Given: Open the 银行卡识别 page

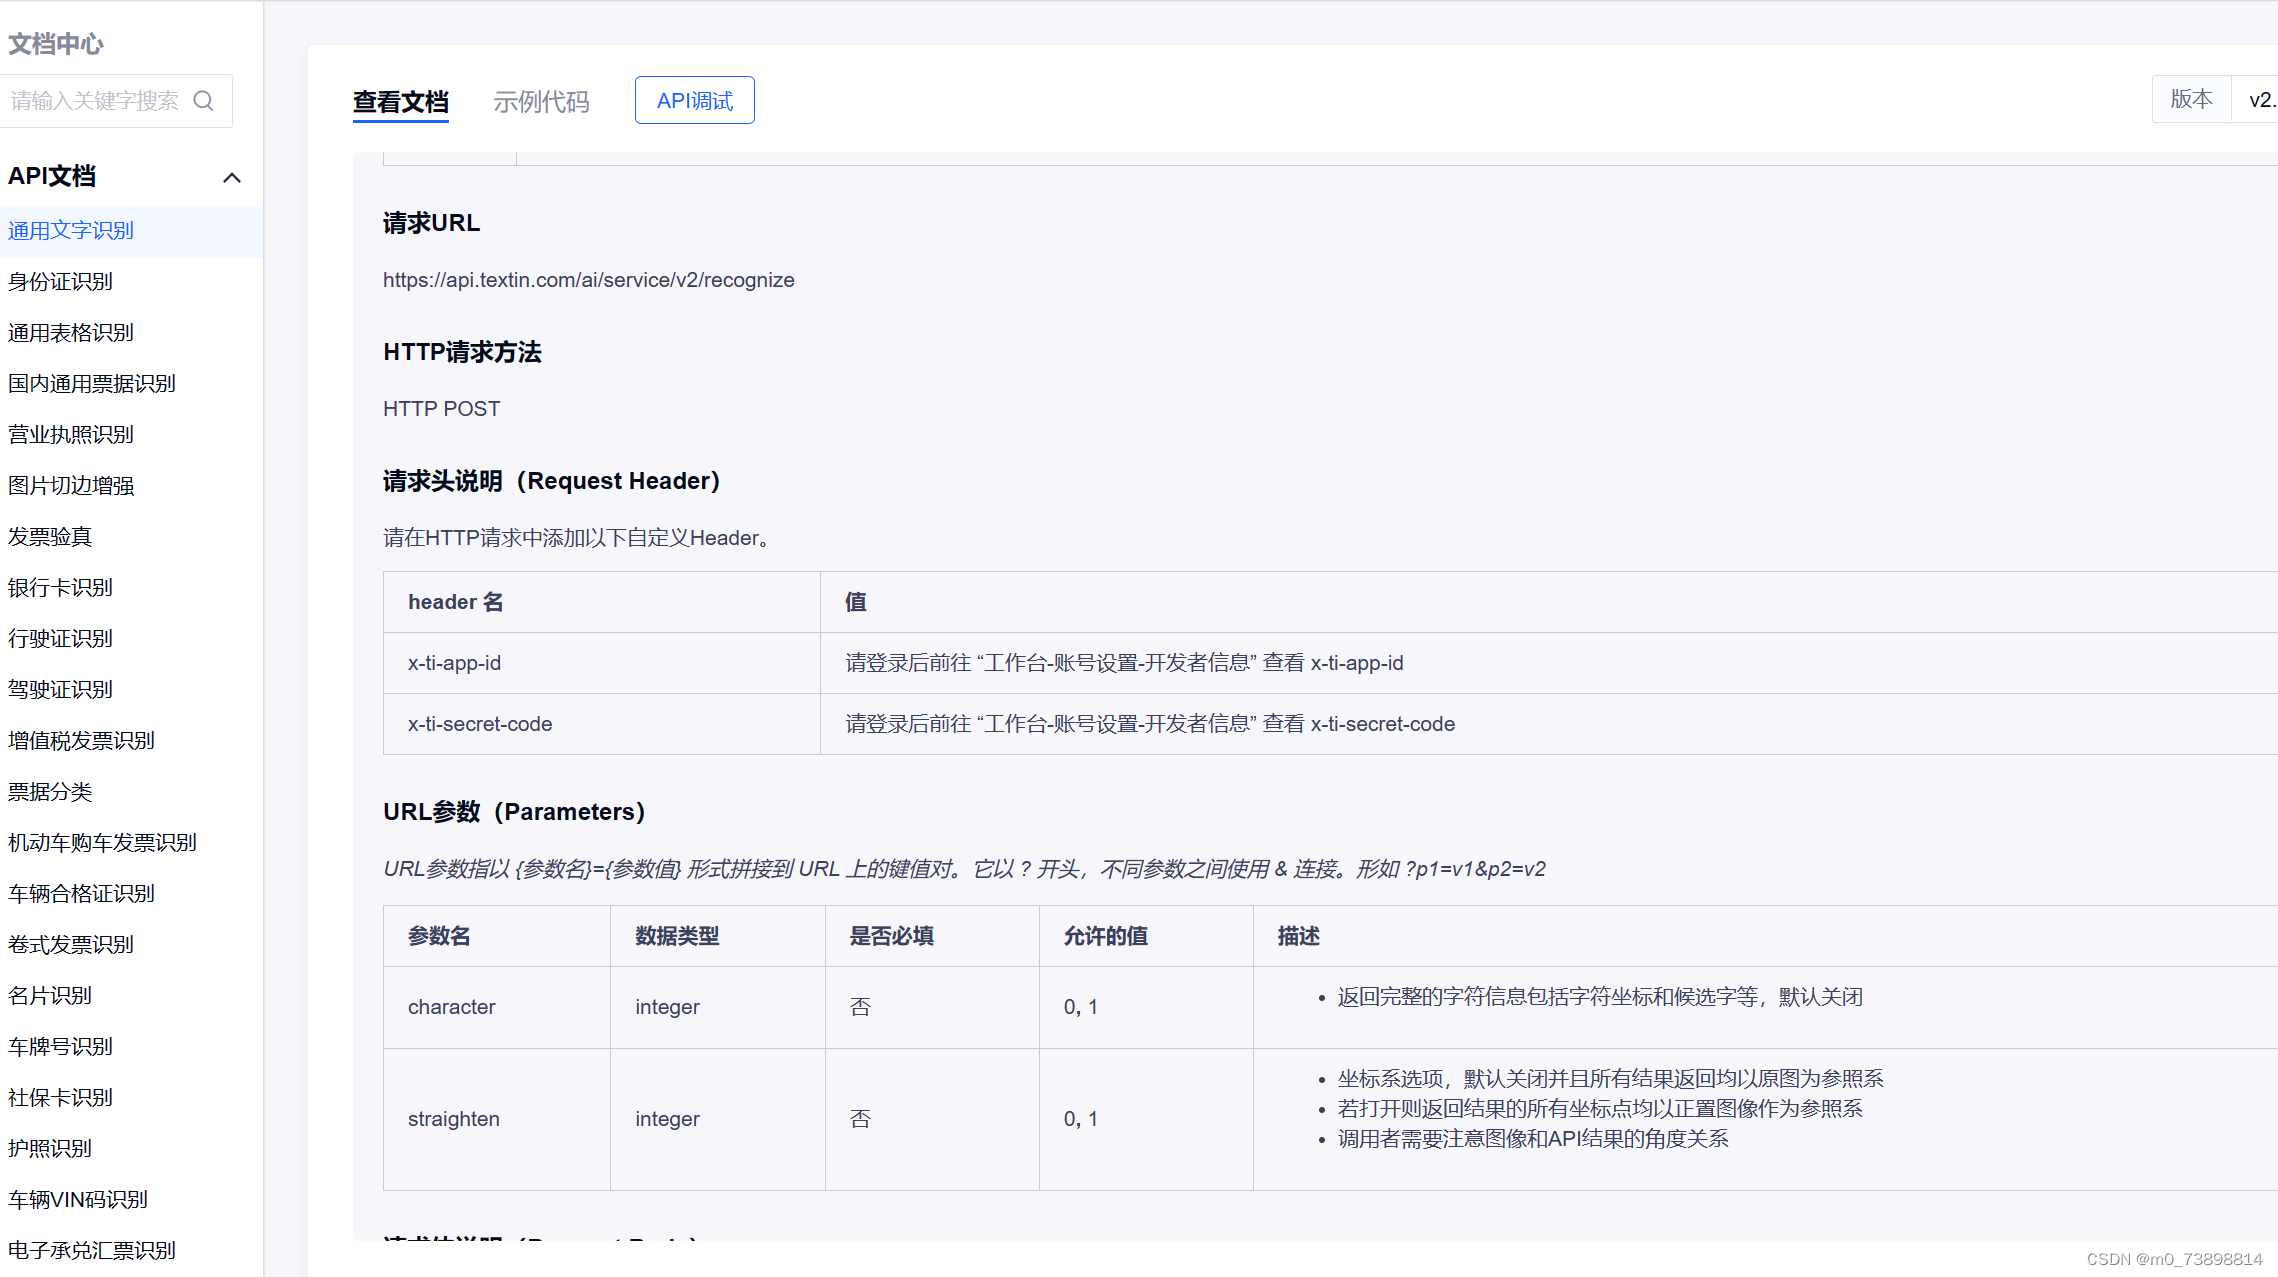Looking at the screenshot, I should [x=60, y=587].
